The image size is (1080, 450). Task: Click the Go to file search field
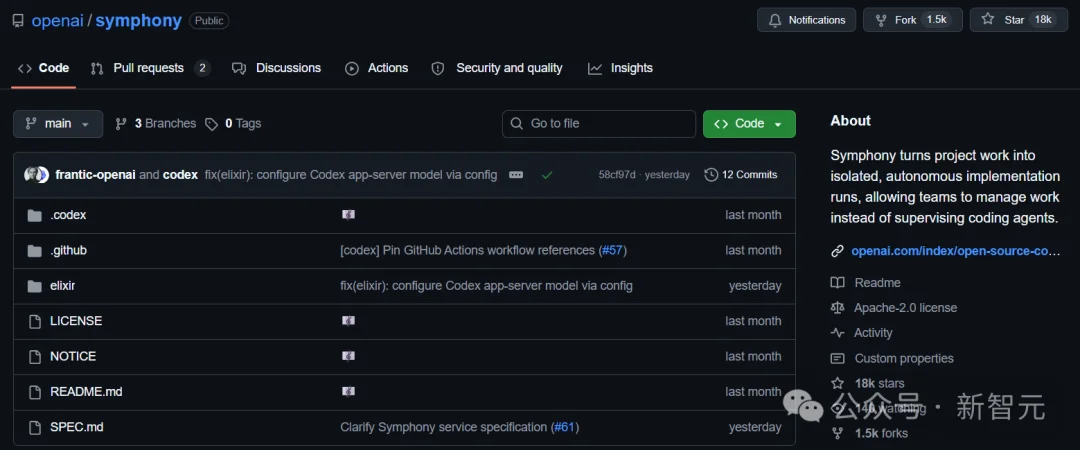pos(599,124)
